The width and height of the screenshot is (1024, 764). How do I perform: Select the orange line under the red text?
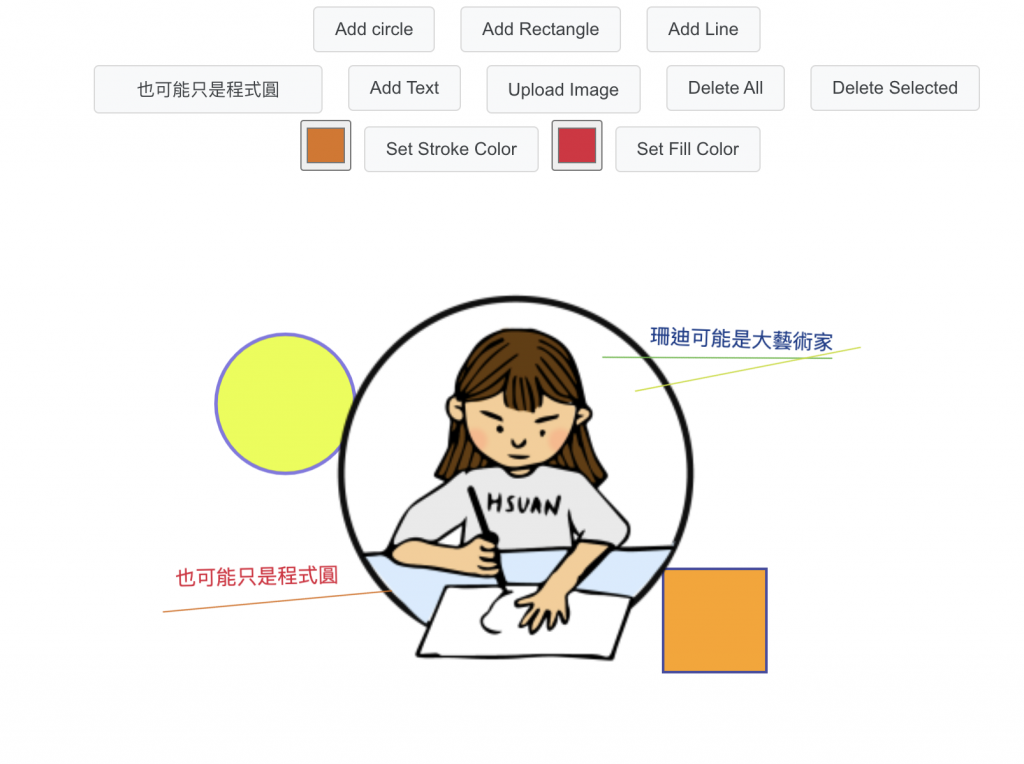[x=277, y=601]
